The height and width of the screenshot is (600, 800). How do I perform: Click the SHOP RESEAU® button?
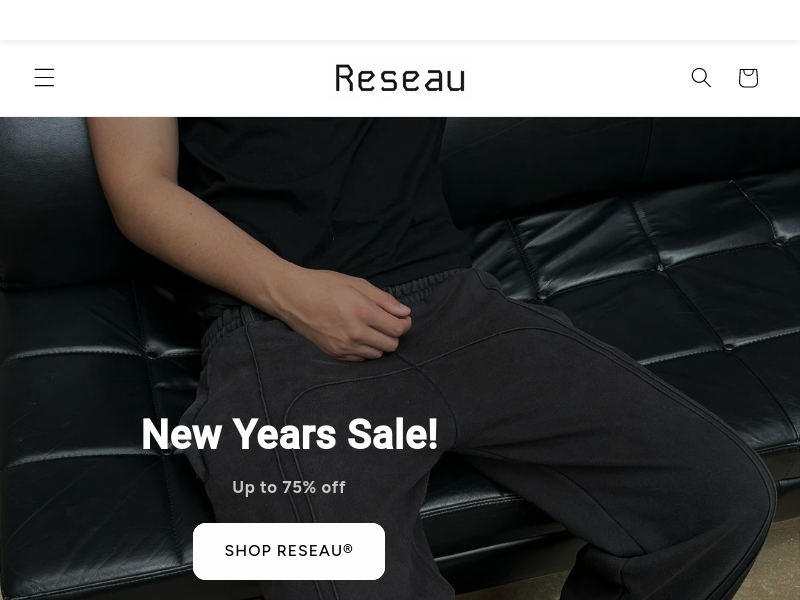click(289, 551)
